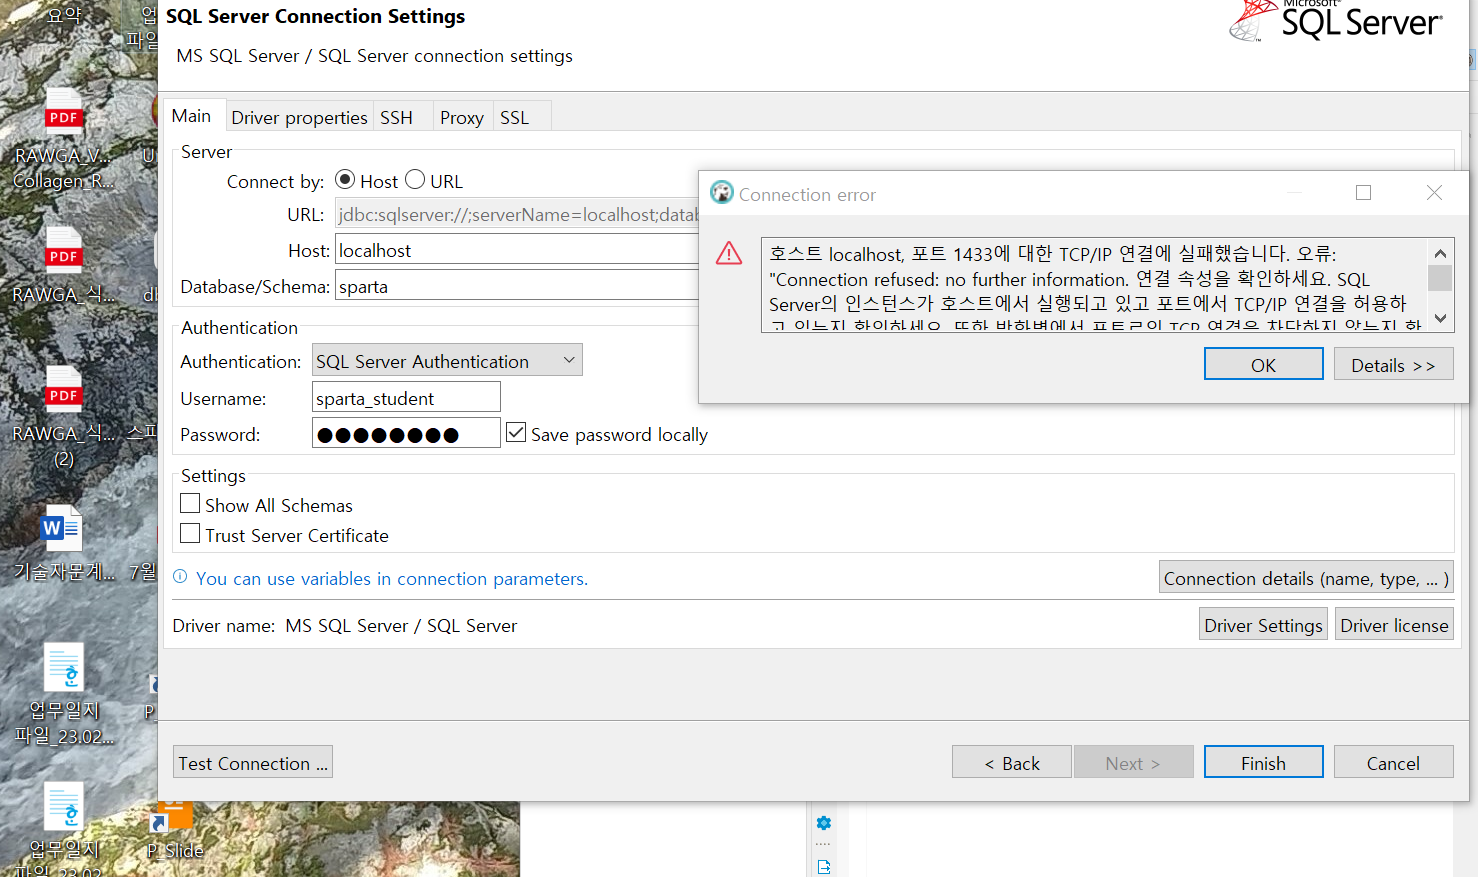This screenshot has width=1478, height=877.
Task: Click the error message scrollbar down arrow
Action: point(1440,318)
